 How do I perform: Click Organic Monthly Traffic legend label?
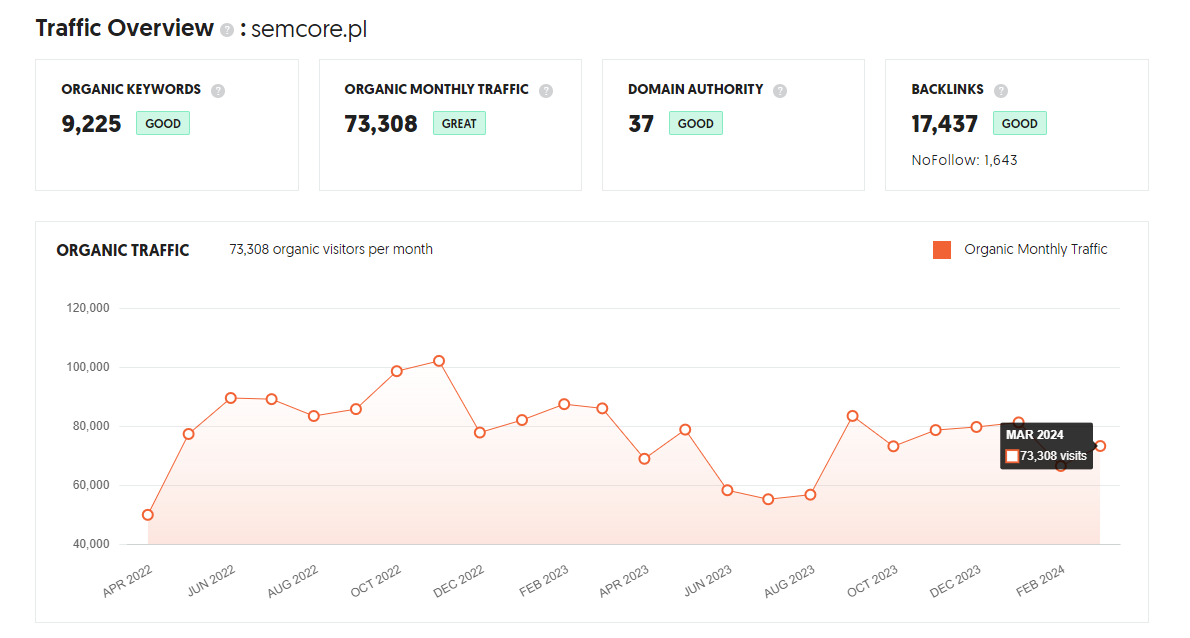(1035, 249)
